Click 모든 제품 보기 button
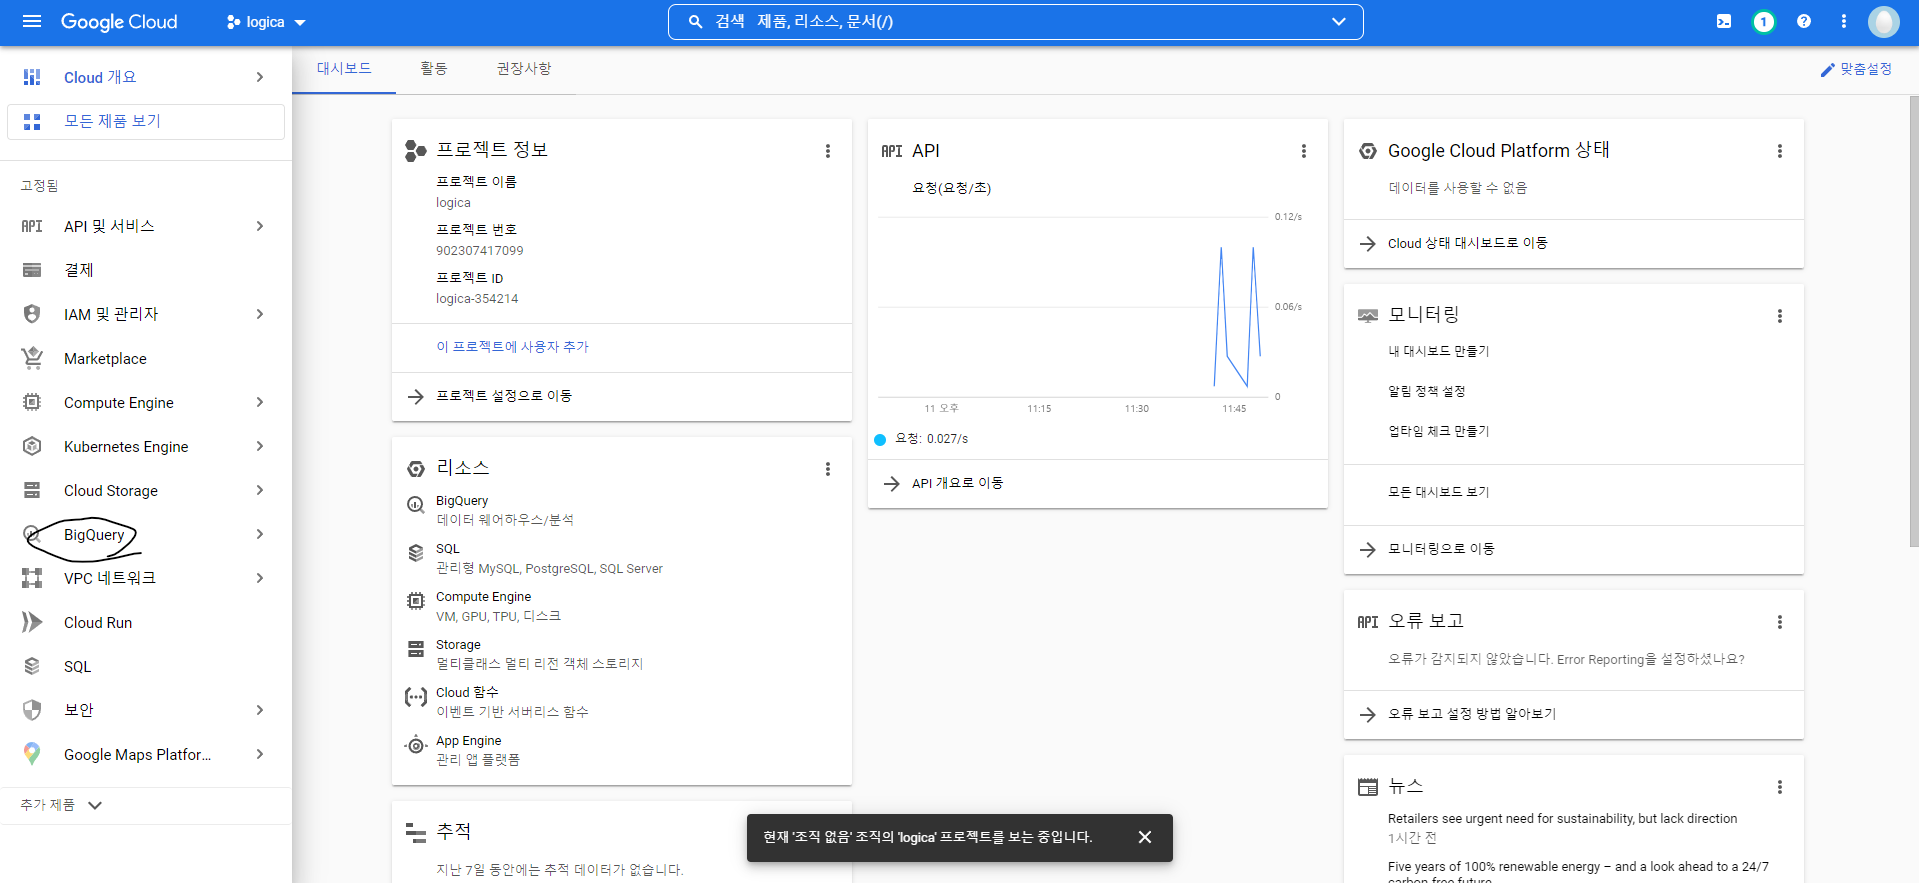This screenshot has width=1919, height=883. click(146, 121)
